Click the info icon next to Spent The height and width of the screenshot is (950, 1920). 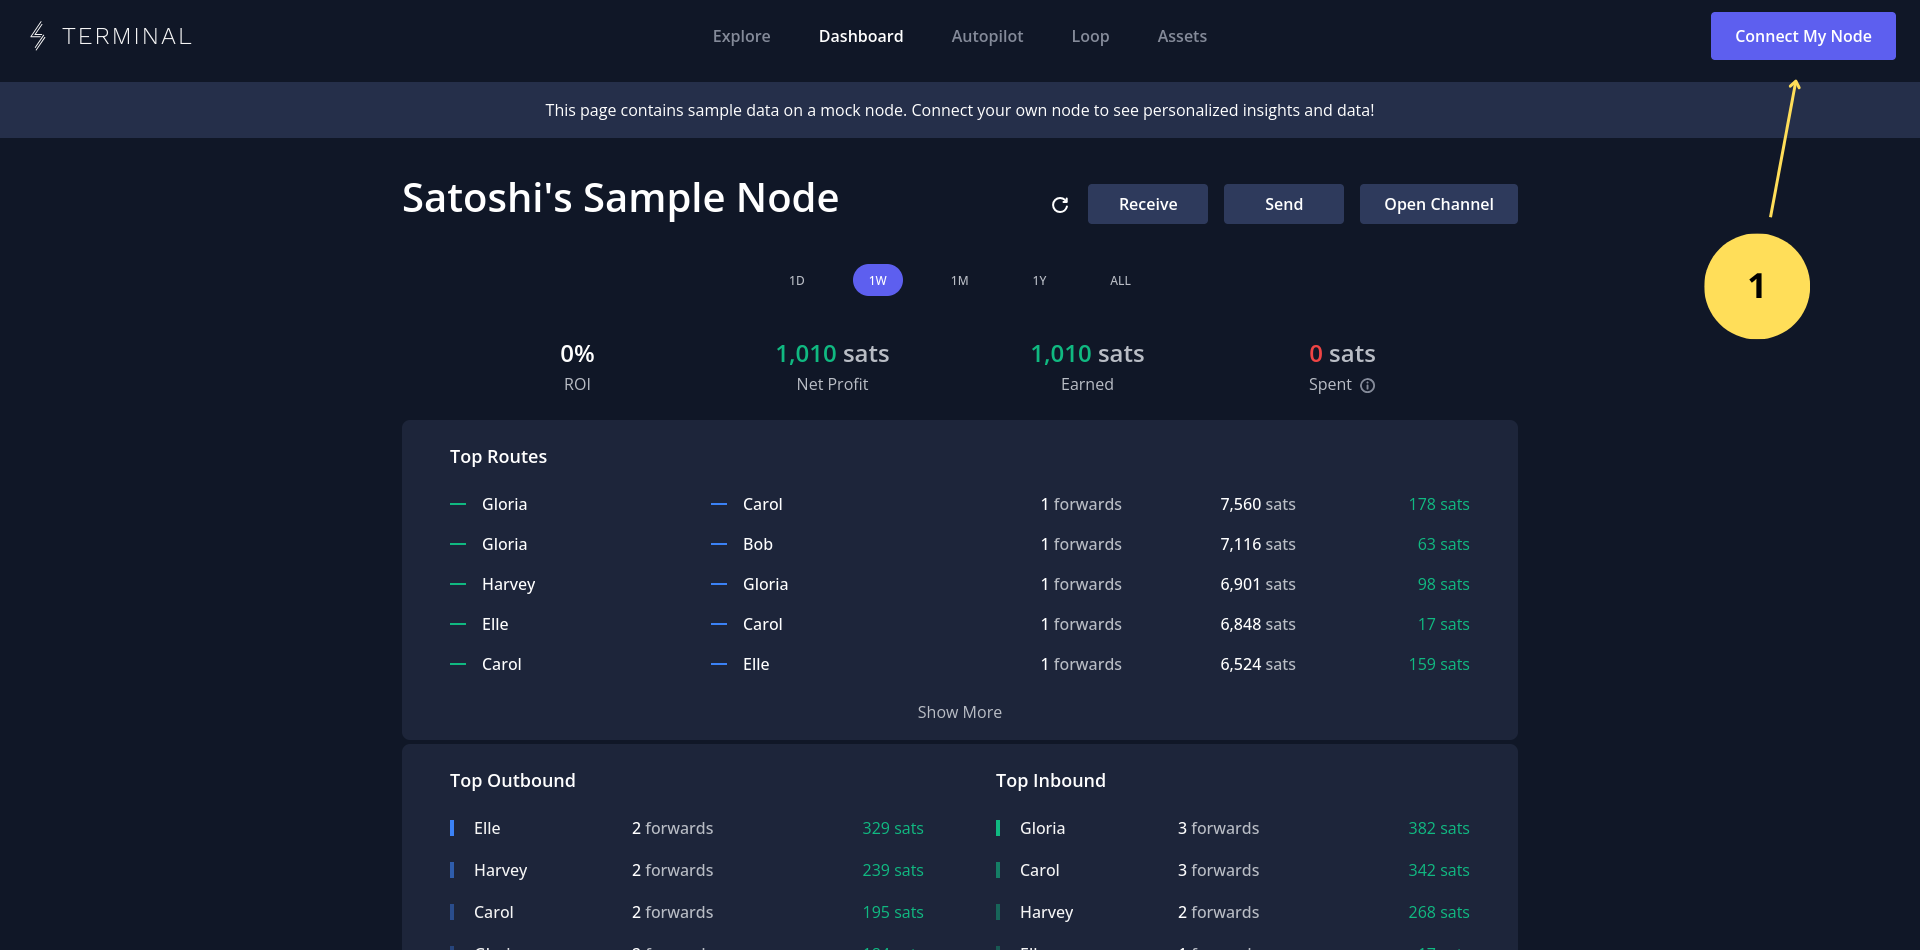pyautogui.click(x=1367, y=386)
